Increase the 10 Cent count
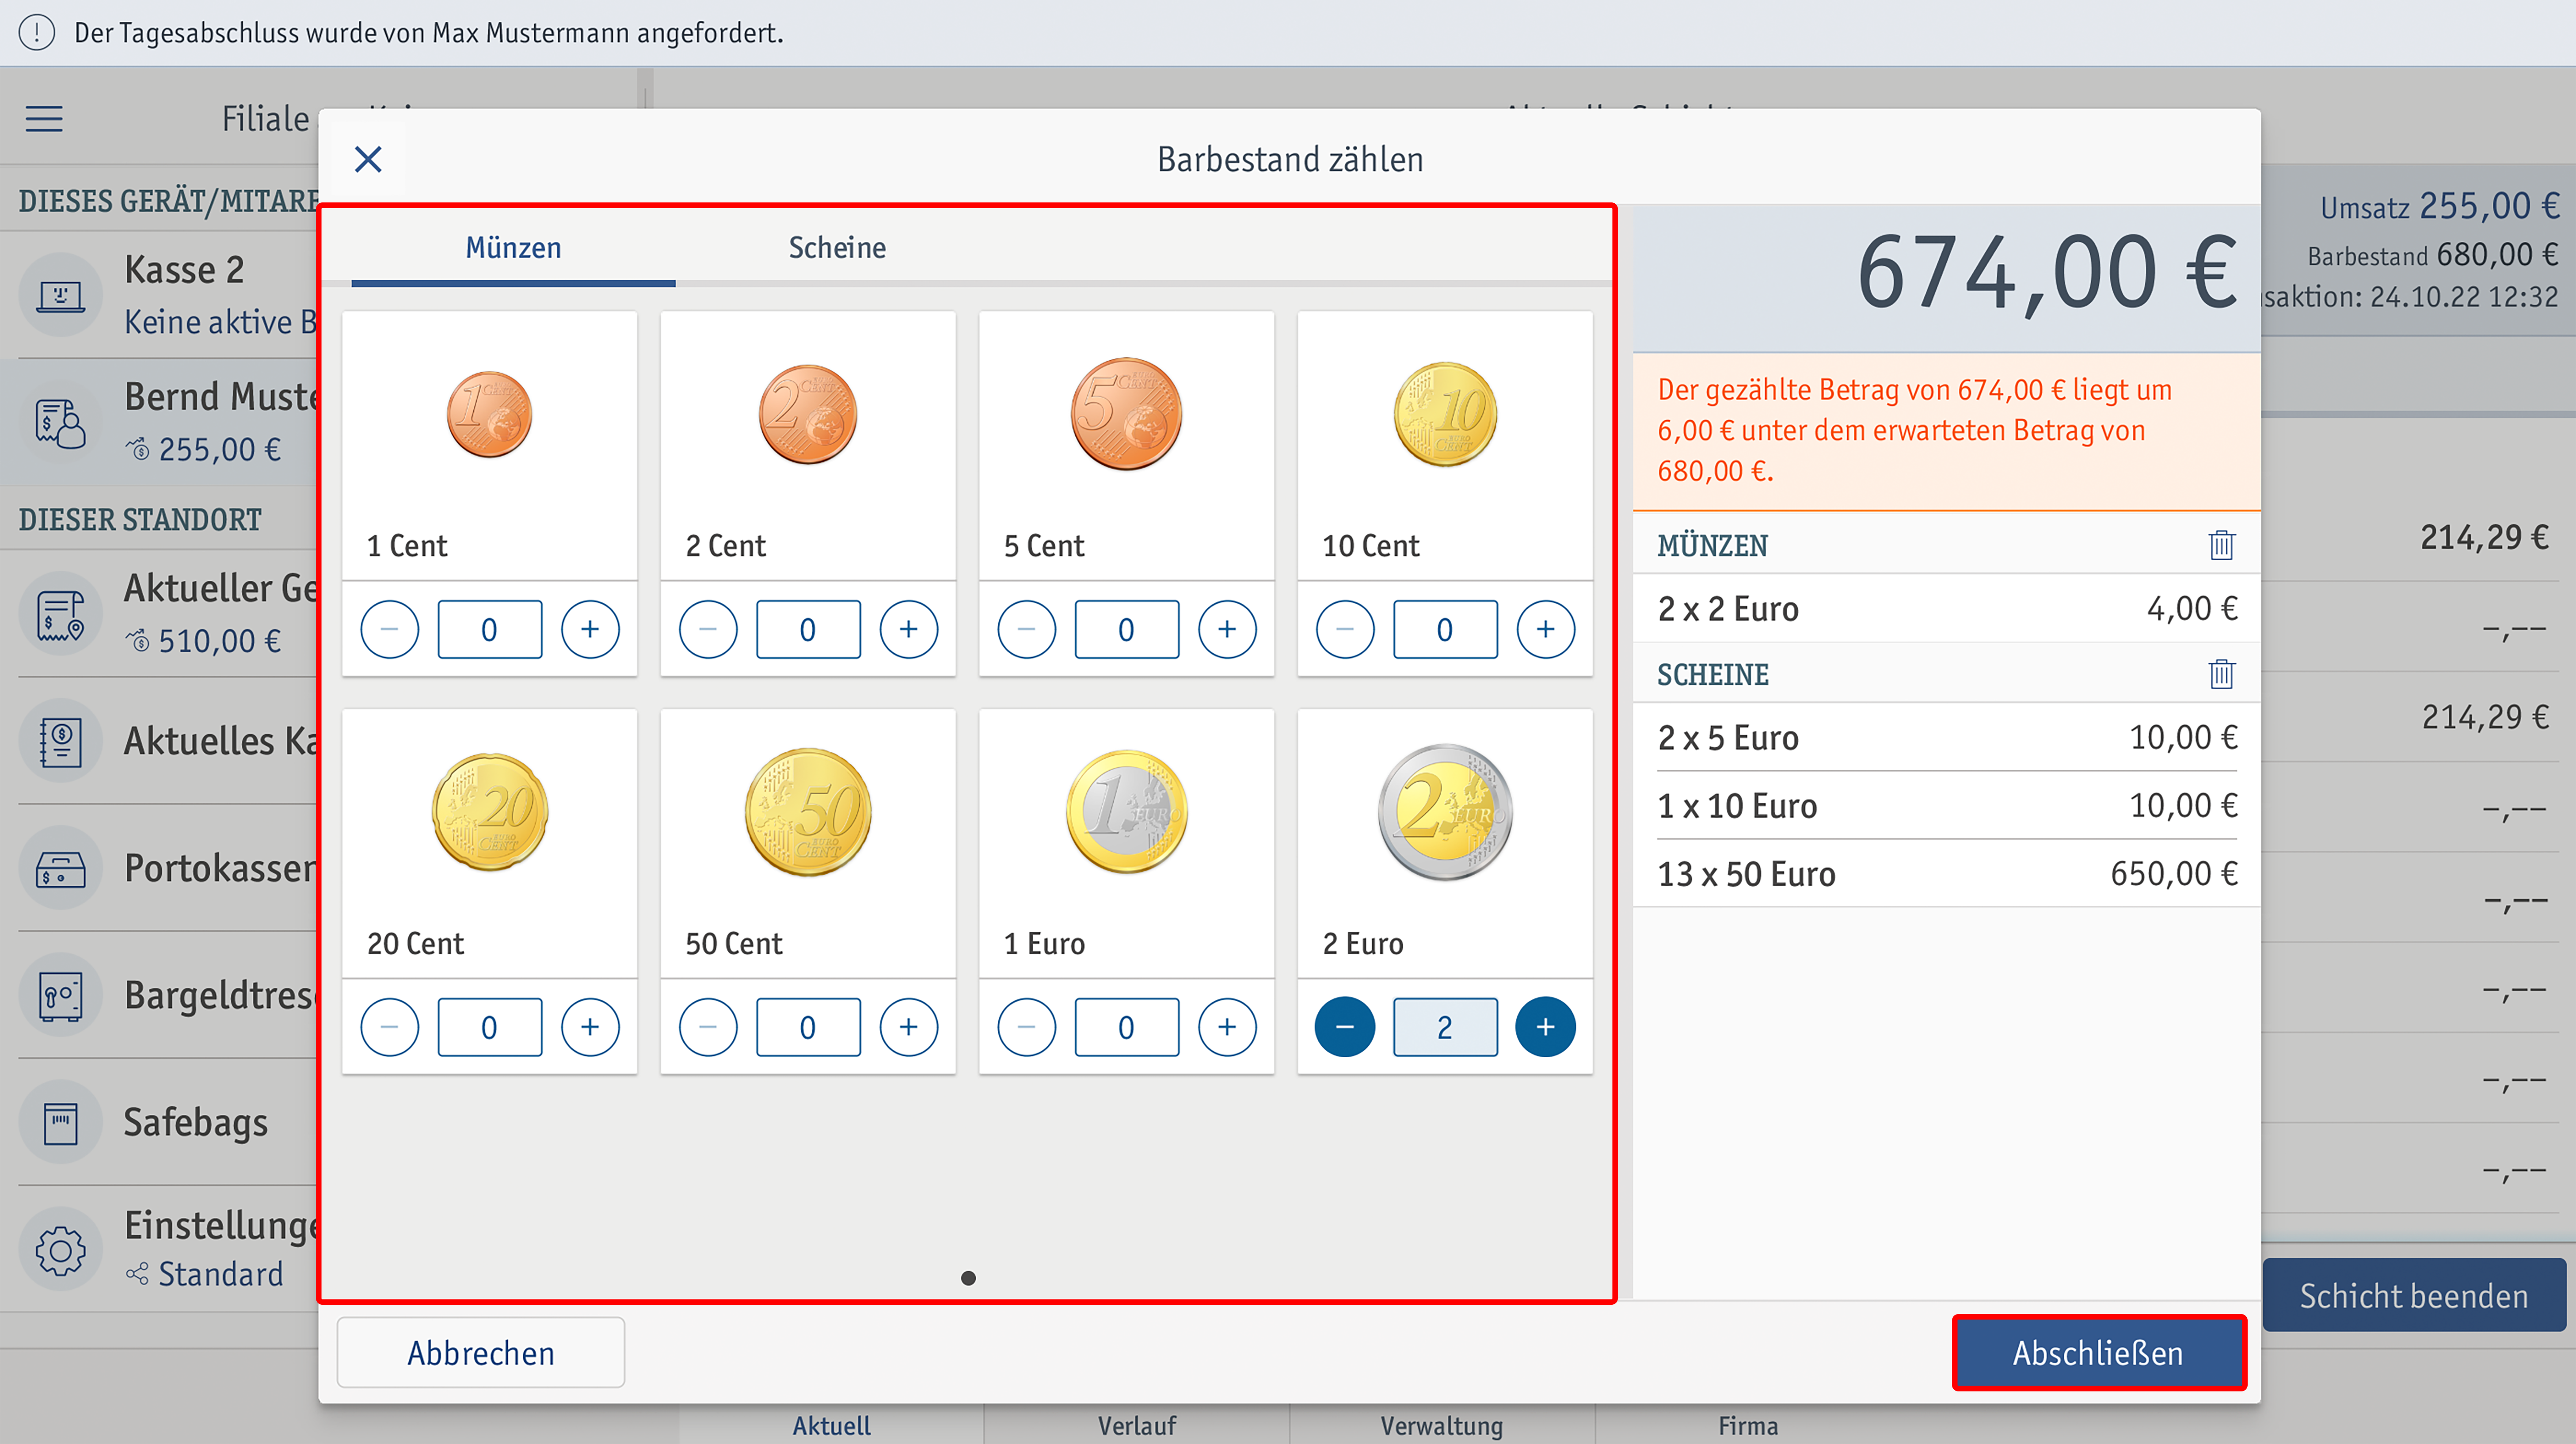The image size is (2576, 1444). pyautogui.click(x=1545, y=629)
